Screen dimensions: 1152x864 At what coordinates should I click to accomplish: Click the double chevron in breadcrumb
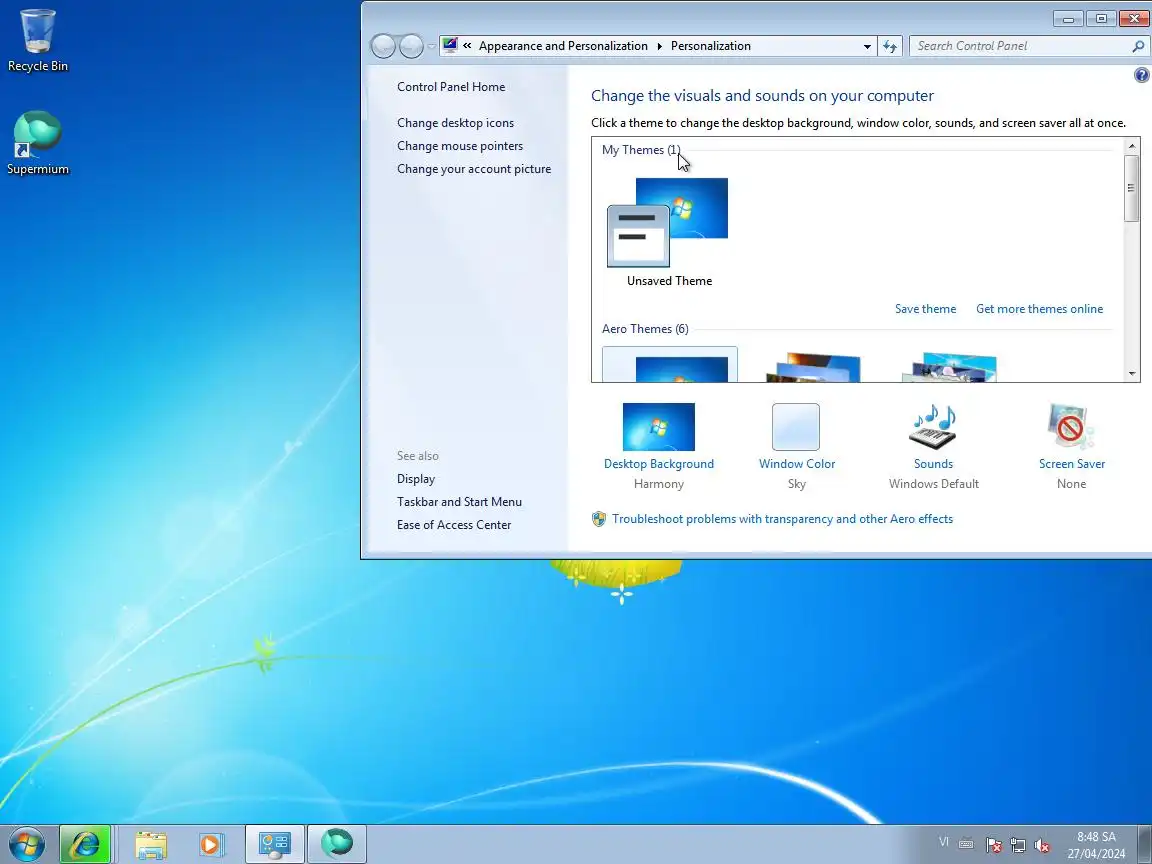coord(467,46)
